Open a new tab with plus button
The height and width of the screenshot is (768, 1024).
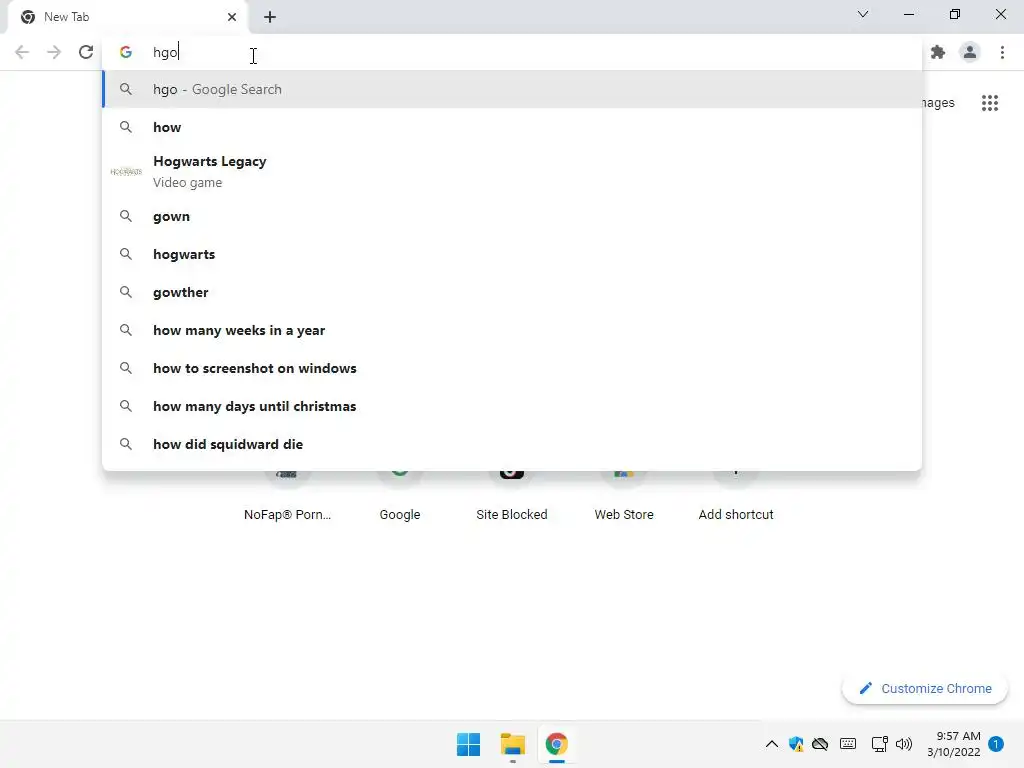tap(270, 17)
